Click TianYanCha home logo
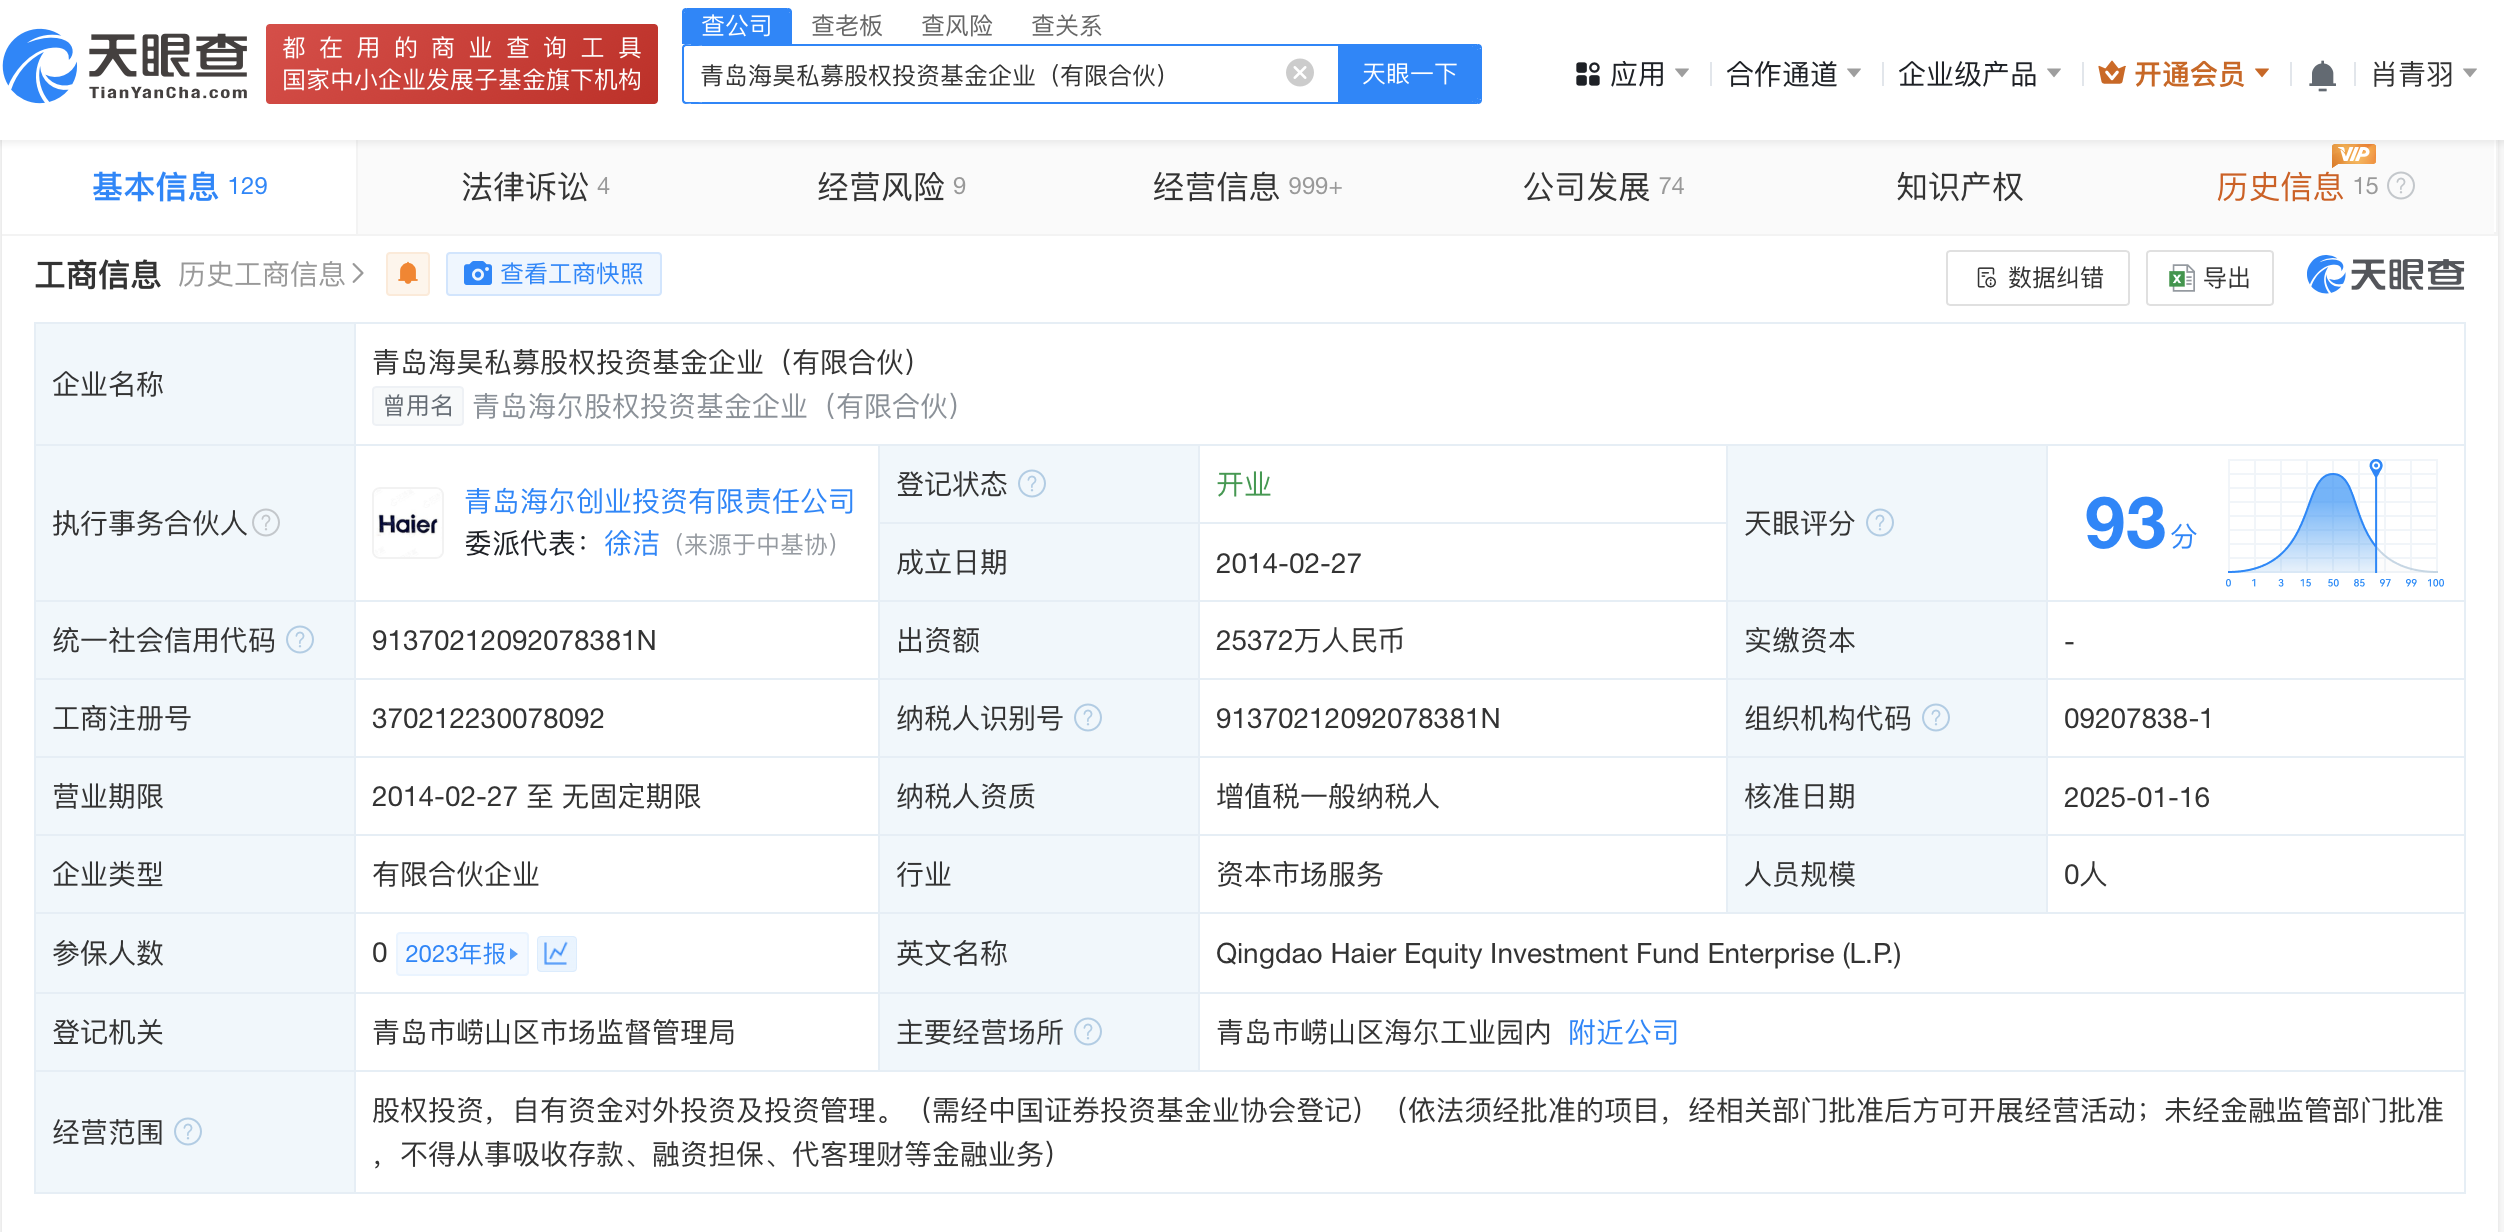2504x1232 pixels. click(x=127, y=65)
